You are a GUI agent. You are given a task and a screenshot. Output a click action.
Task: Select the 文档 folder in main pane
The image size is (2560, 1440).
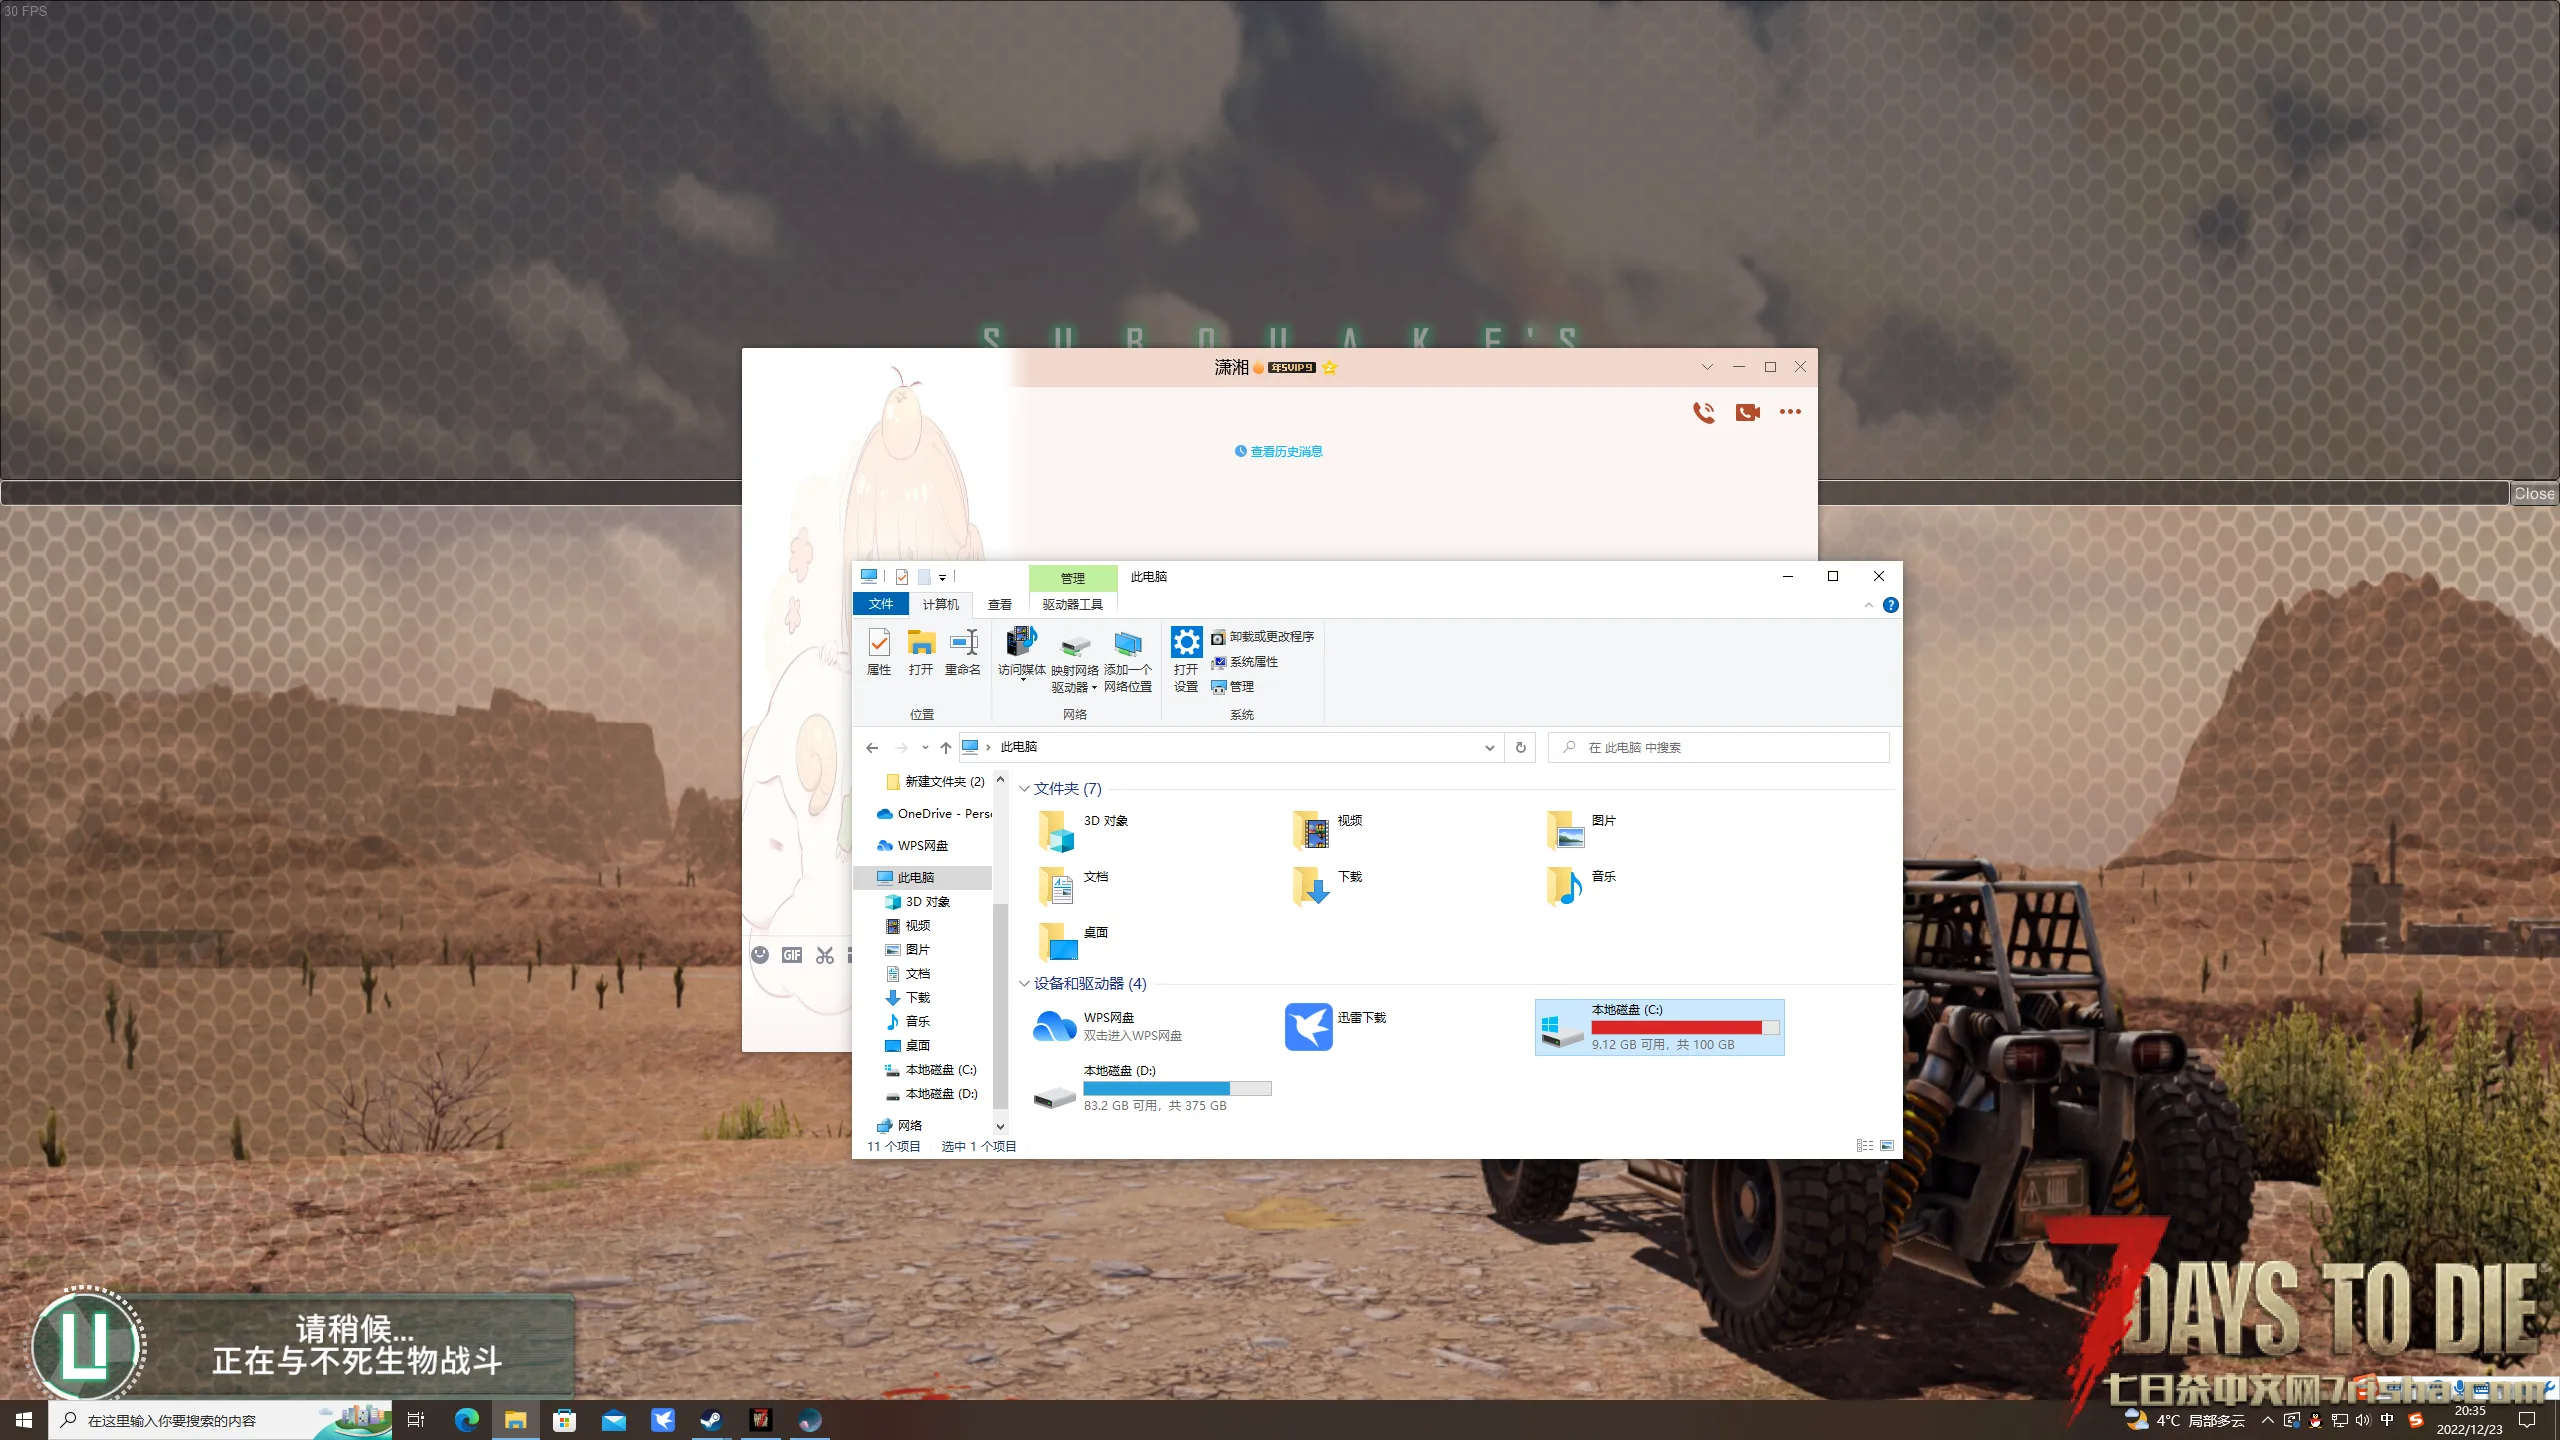[x=1075, y=886]
